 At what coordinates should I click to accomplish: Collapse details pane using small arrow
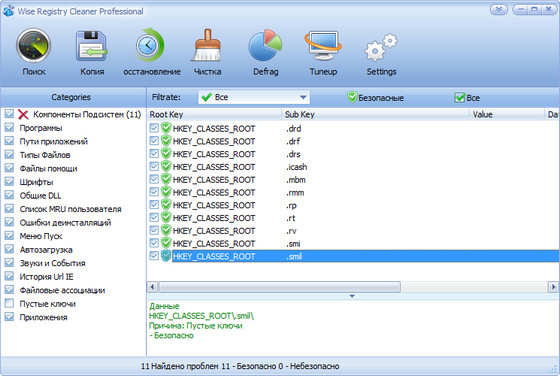[x=352, y=296]
